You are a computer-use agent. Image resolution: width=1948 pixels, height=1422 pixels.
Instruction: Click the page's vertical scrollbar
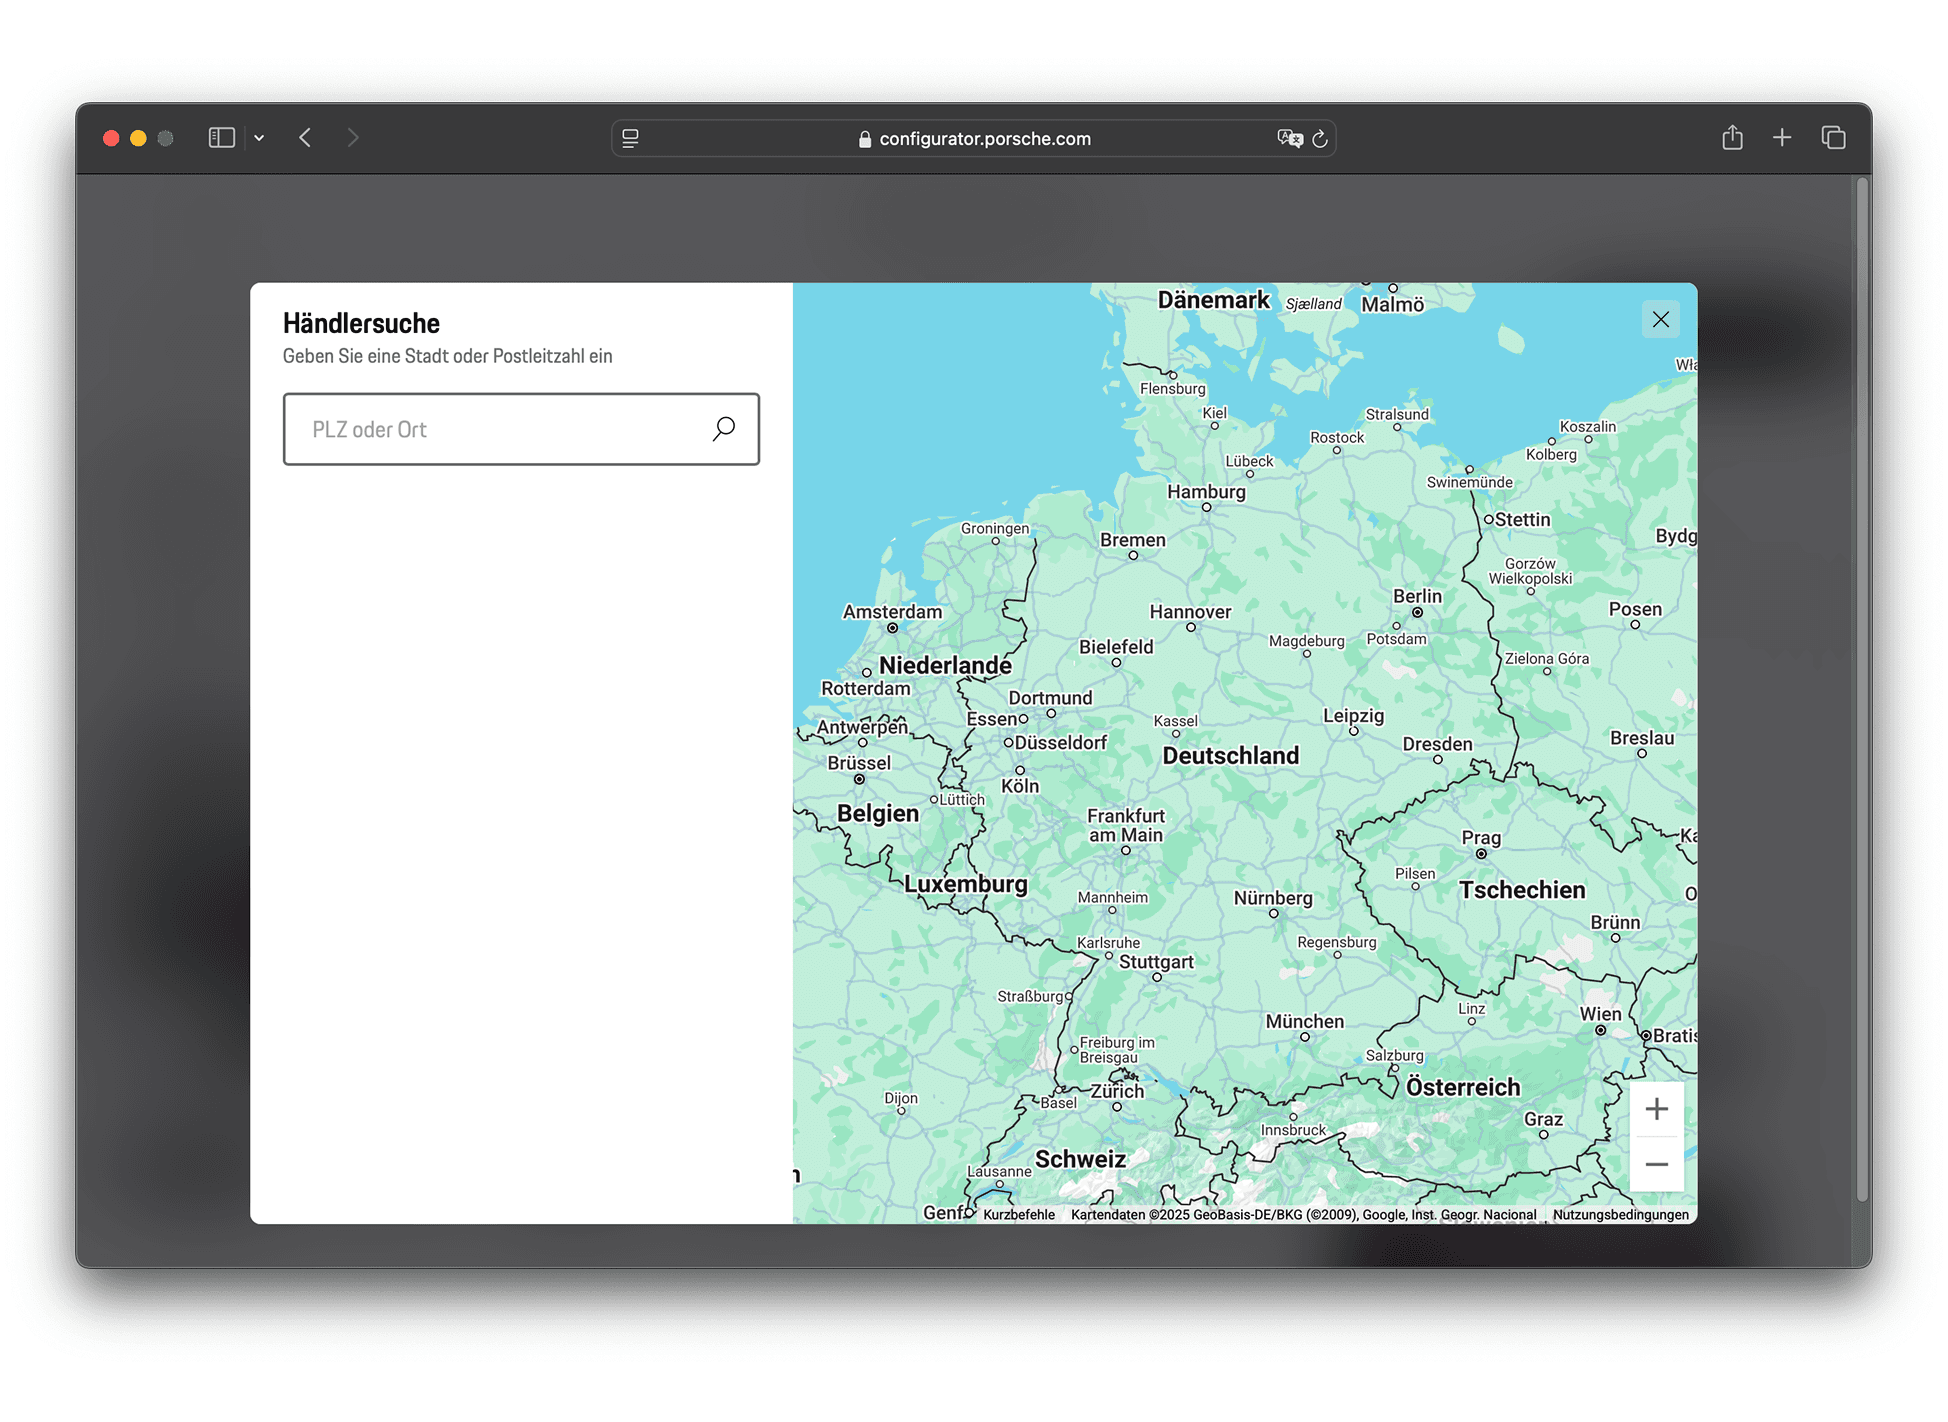point(1862,690)
